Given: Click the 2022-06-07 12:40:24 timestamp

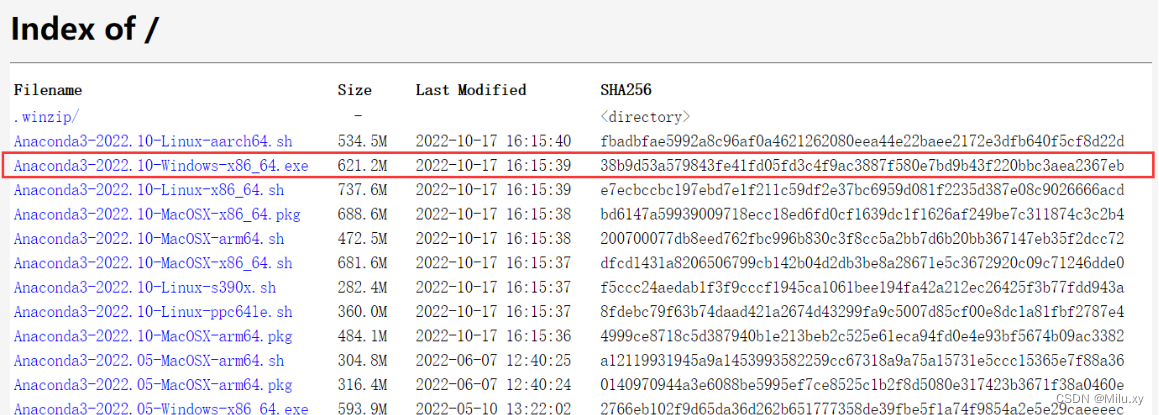Looking at the screenshot, I should [x=493, y=385].
